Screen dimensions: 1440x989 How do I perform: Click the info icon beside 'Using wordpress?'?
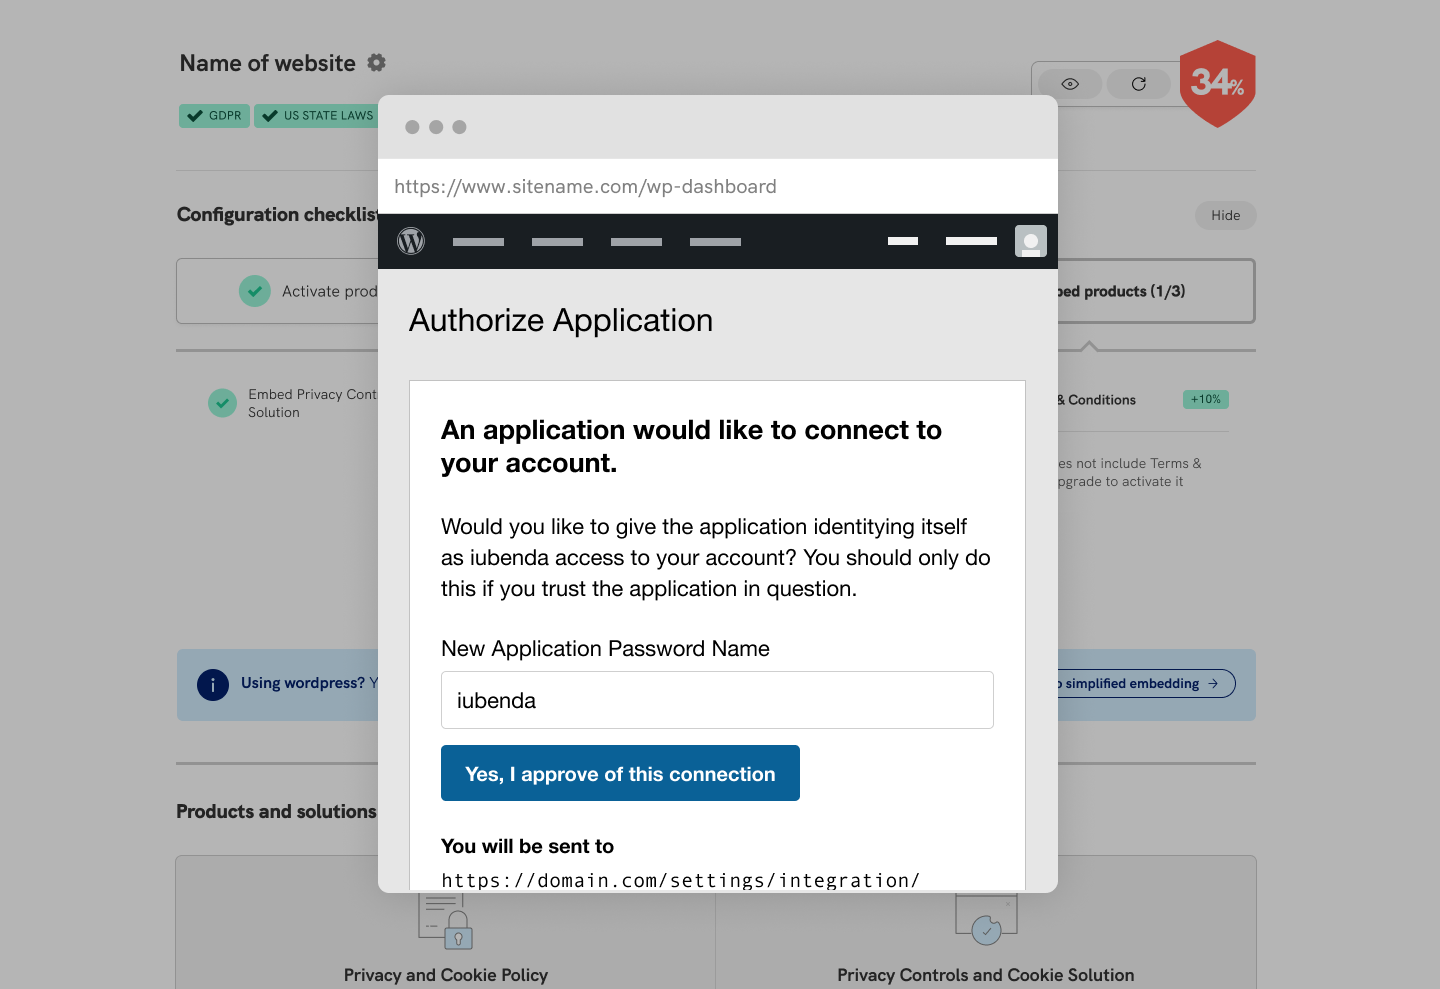tap(213, 685)
